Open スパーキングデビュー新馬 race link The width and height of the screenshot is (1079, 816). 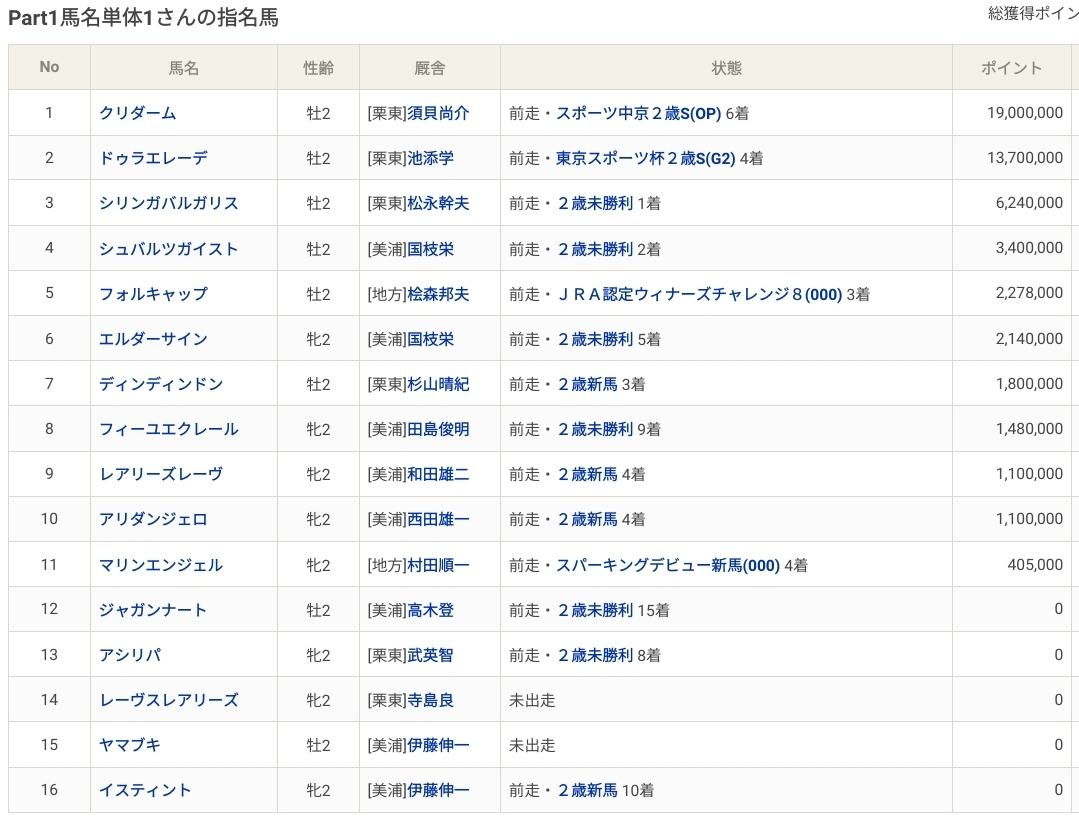pyautogui.click(x=667, y=565)
